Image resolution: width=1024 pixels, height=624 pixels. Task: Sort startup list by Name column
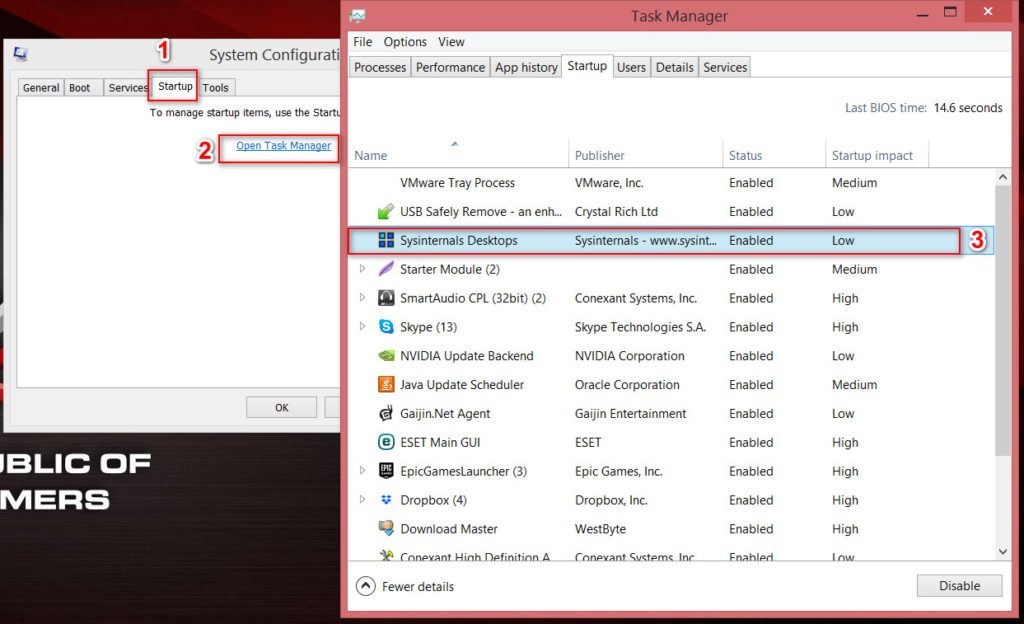pyautogui.click(x=458, y=155)
